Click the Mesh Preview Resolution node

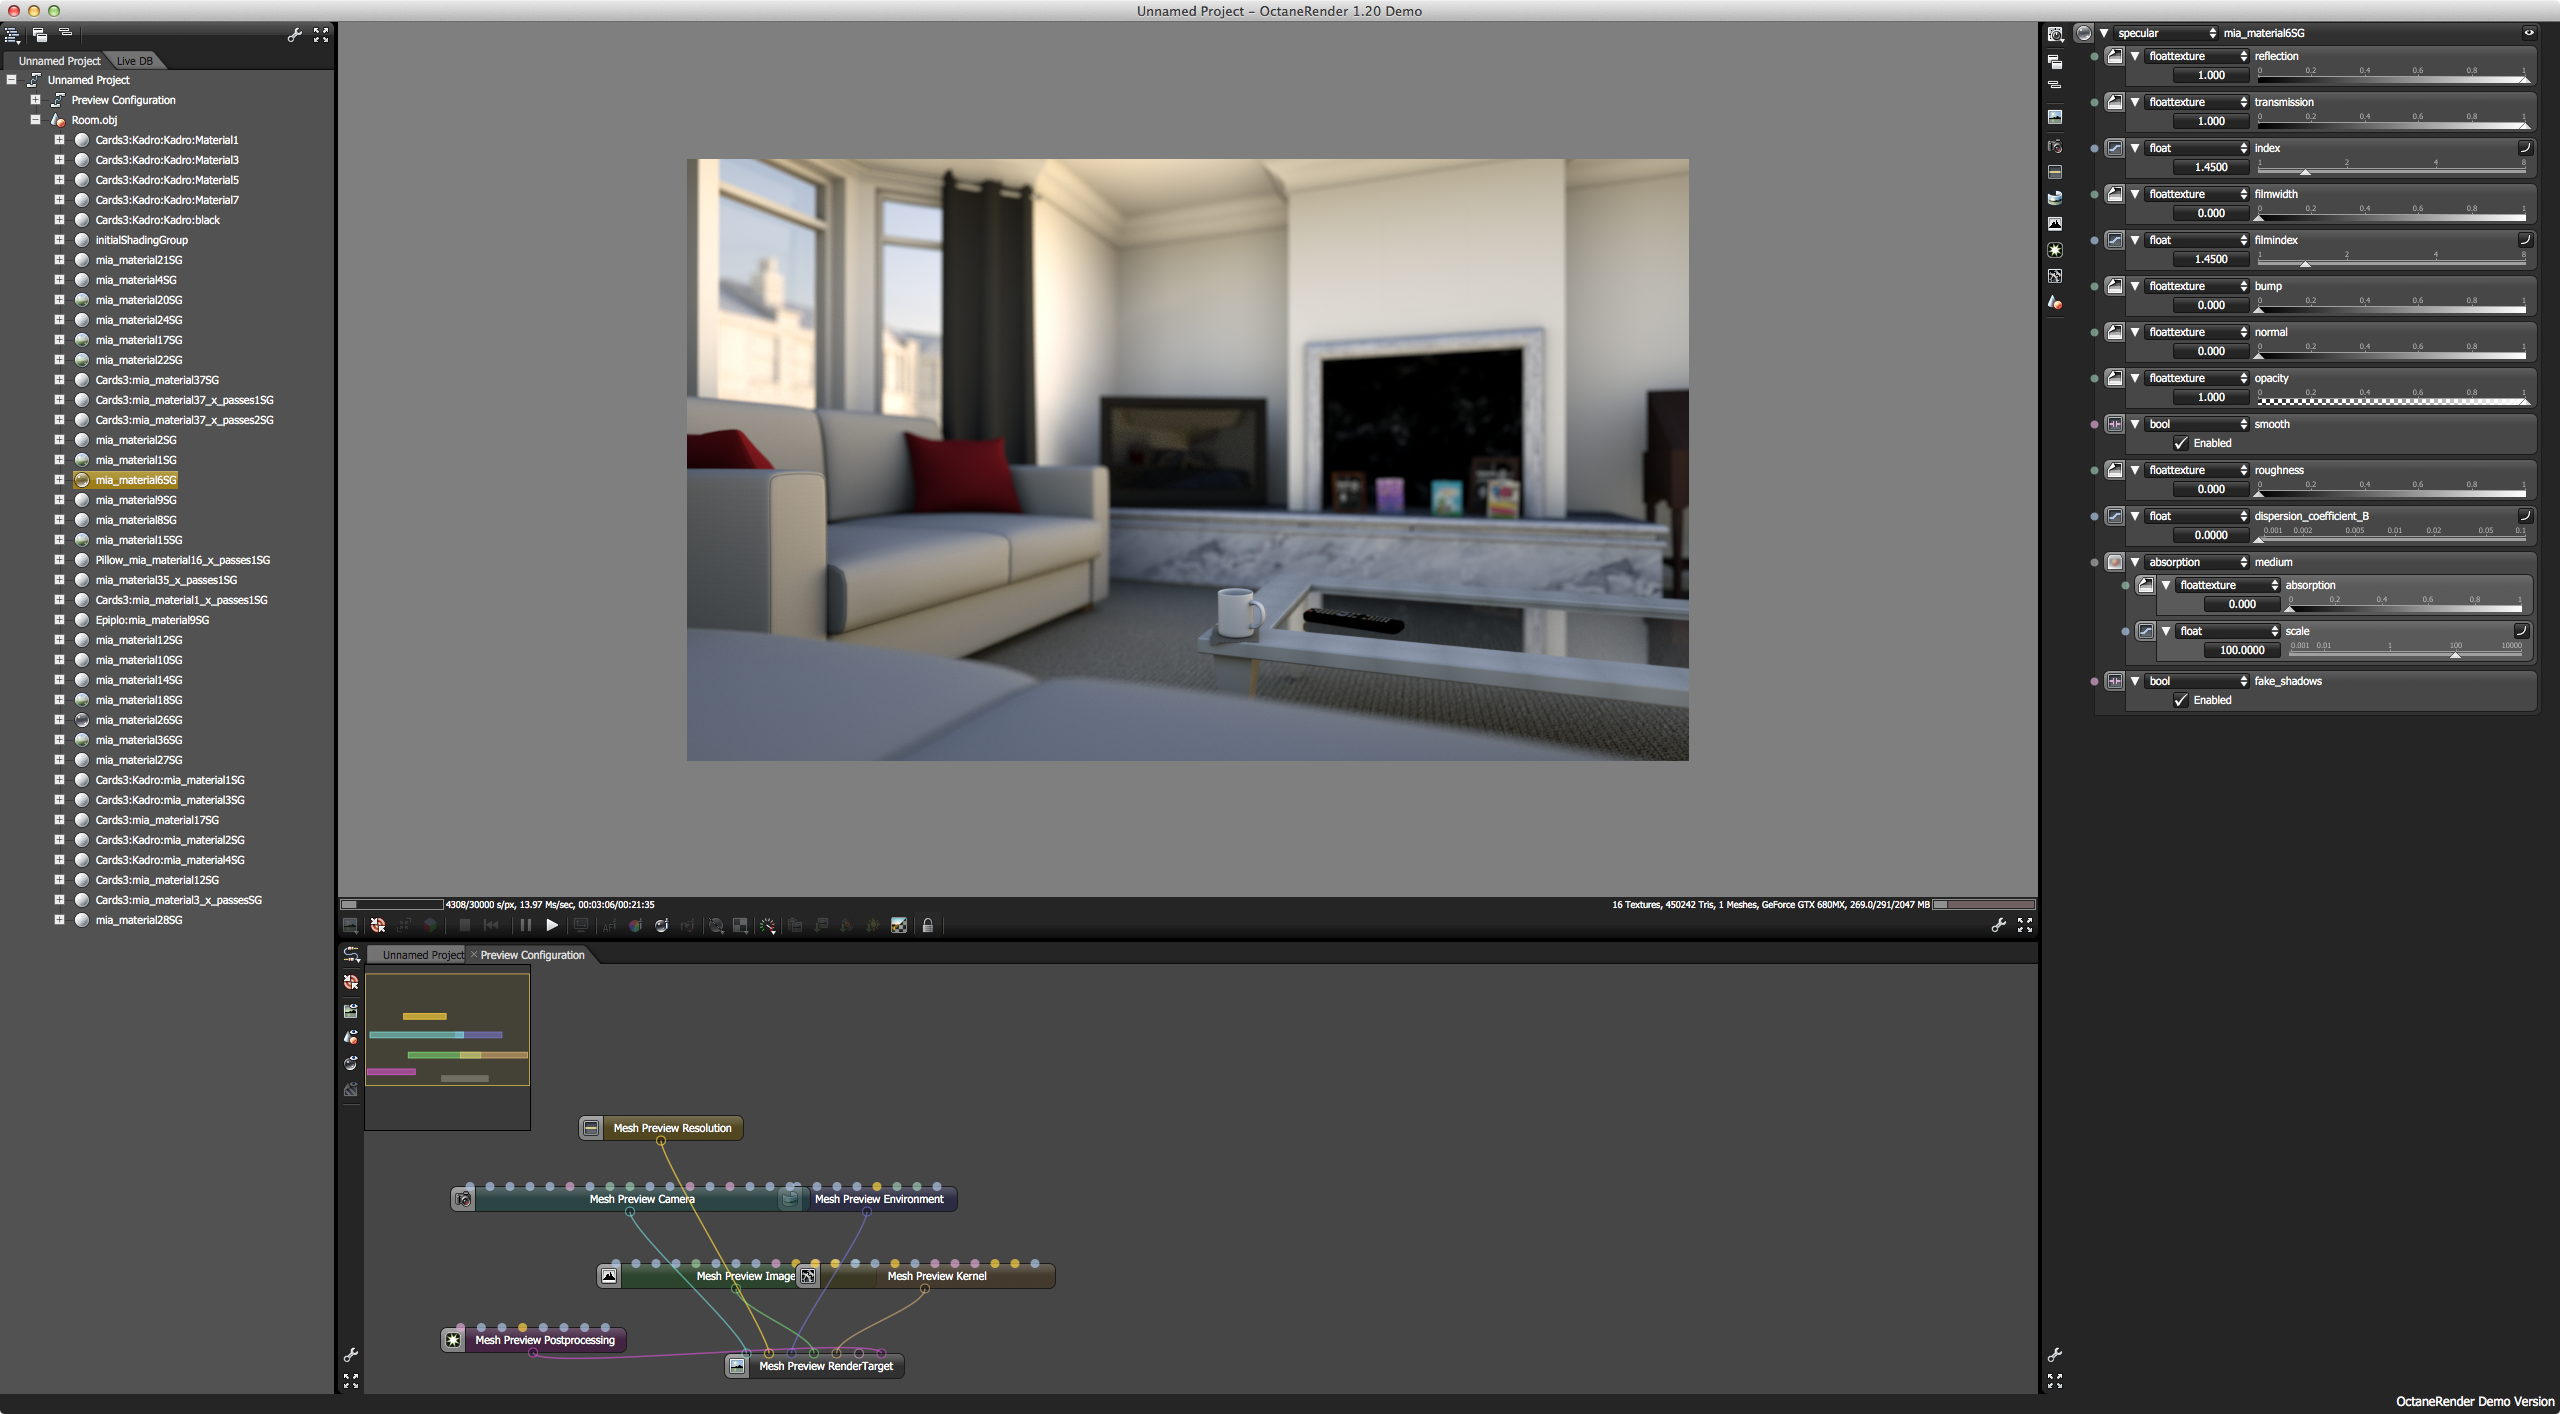[x=671, y=1128]
